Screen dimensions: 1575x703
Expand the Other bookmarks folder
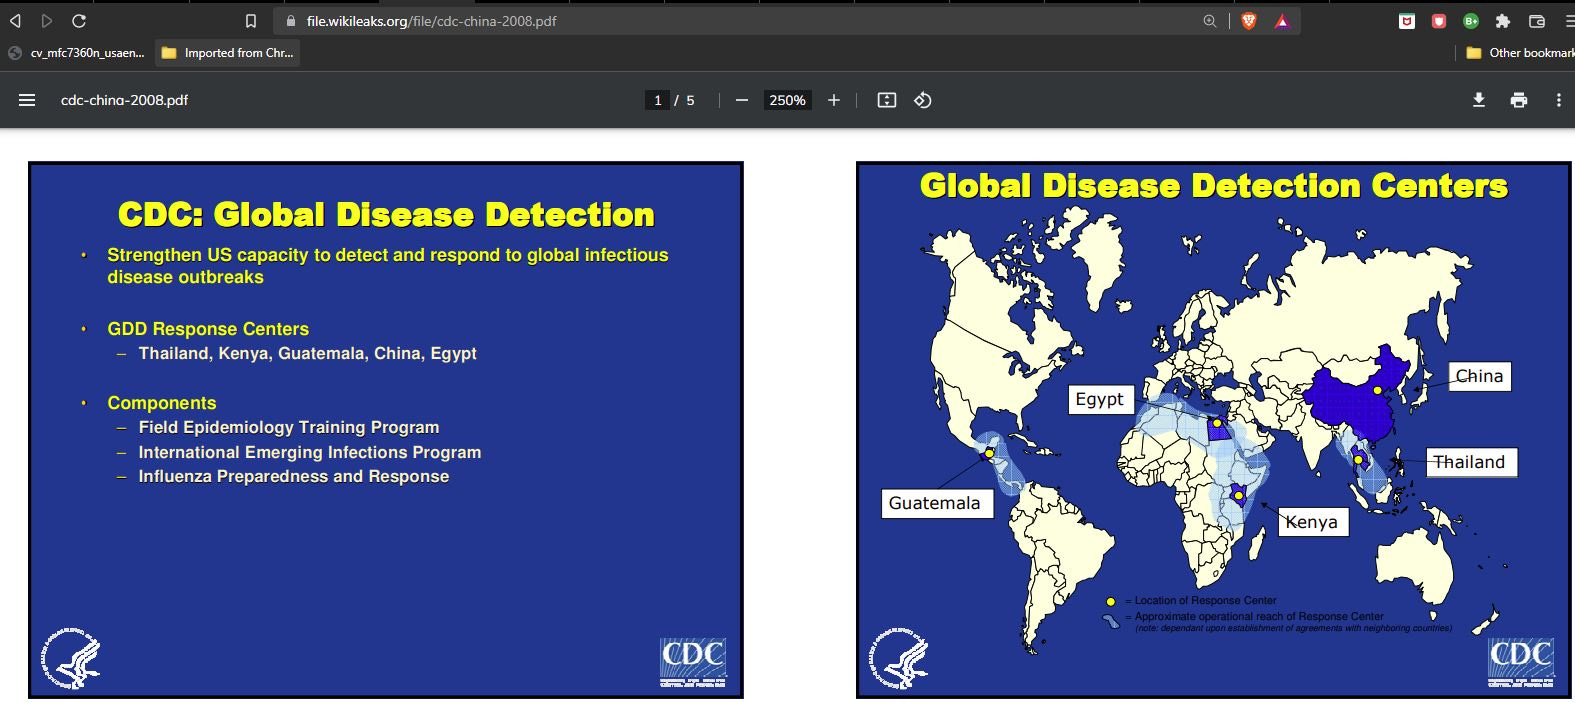(x=1520, y=53)
